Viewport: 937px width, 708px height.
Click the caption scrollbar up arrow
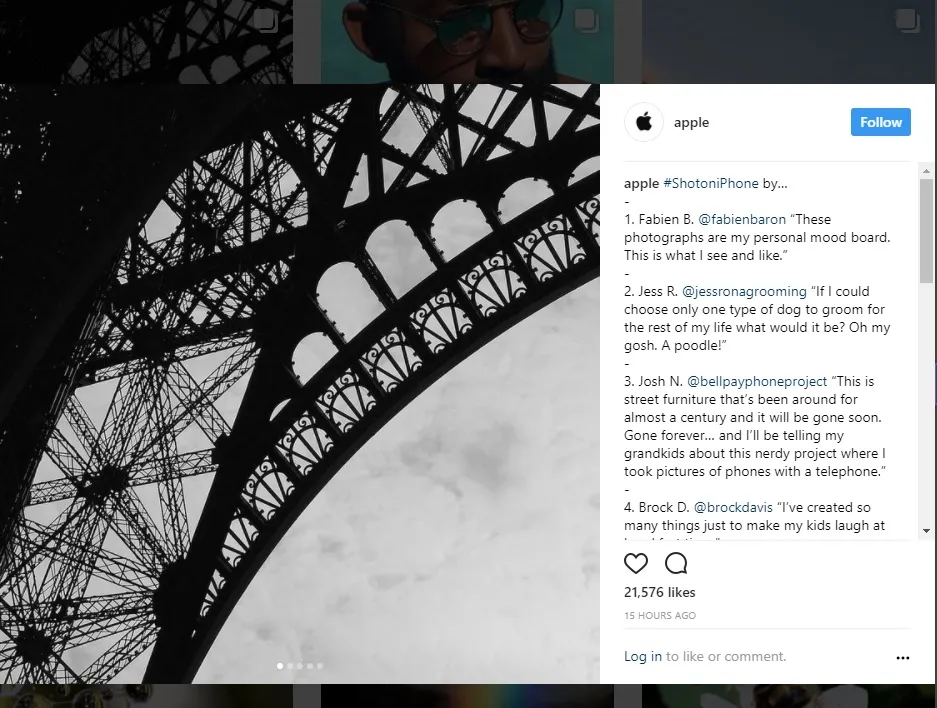click(926, 171)
